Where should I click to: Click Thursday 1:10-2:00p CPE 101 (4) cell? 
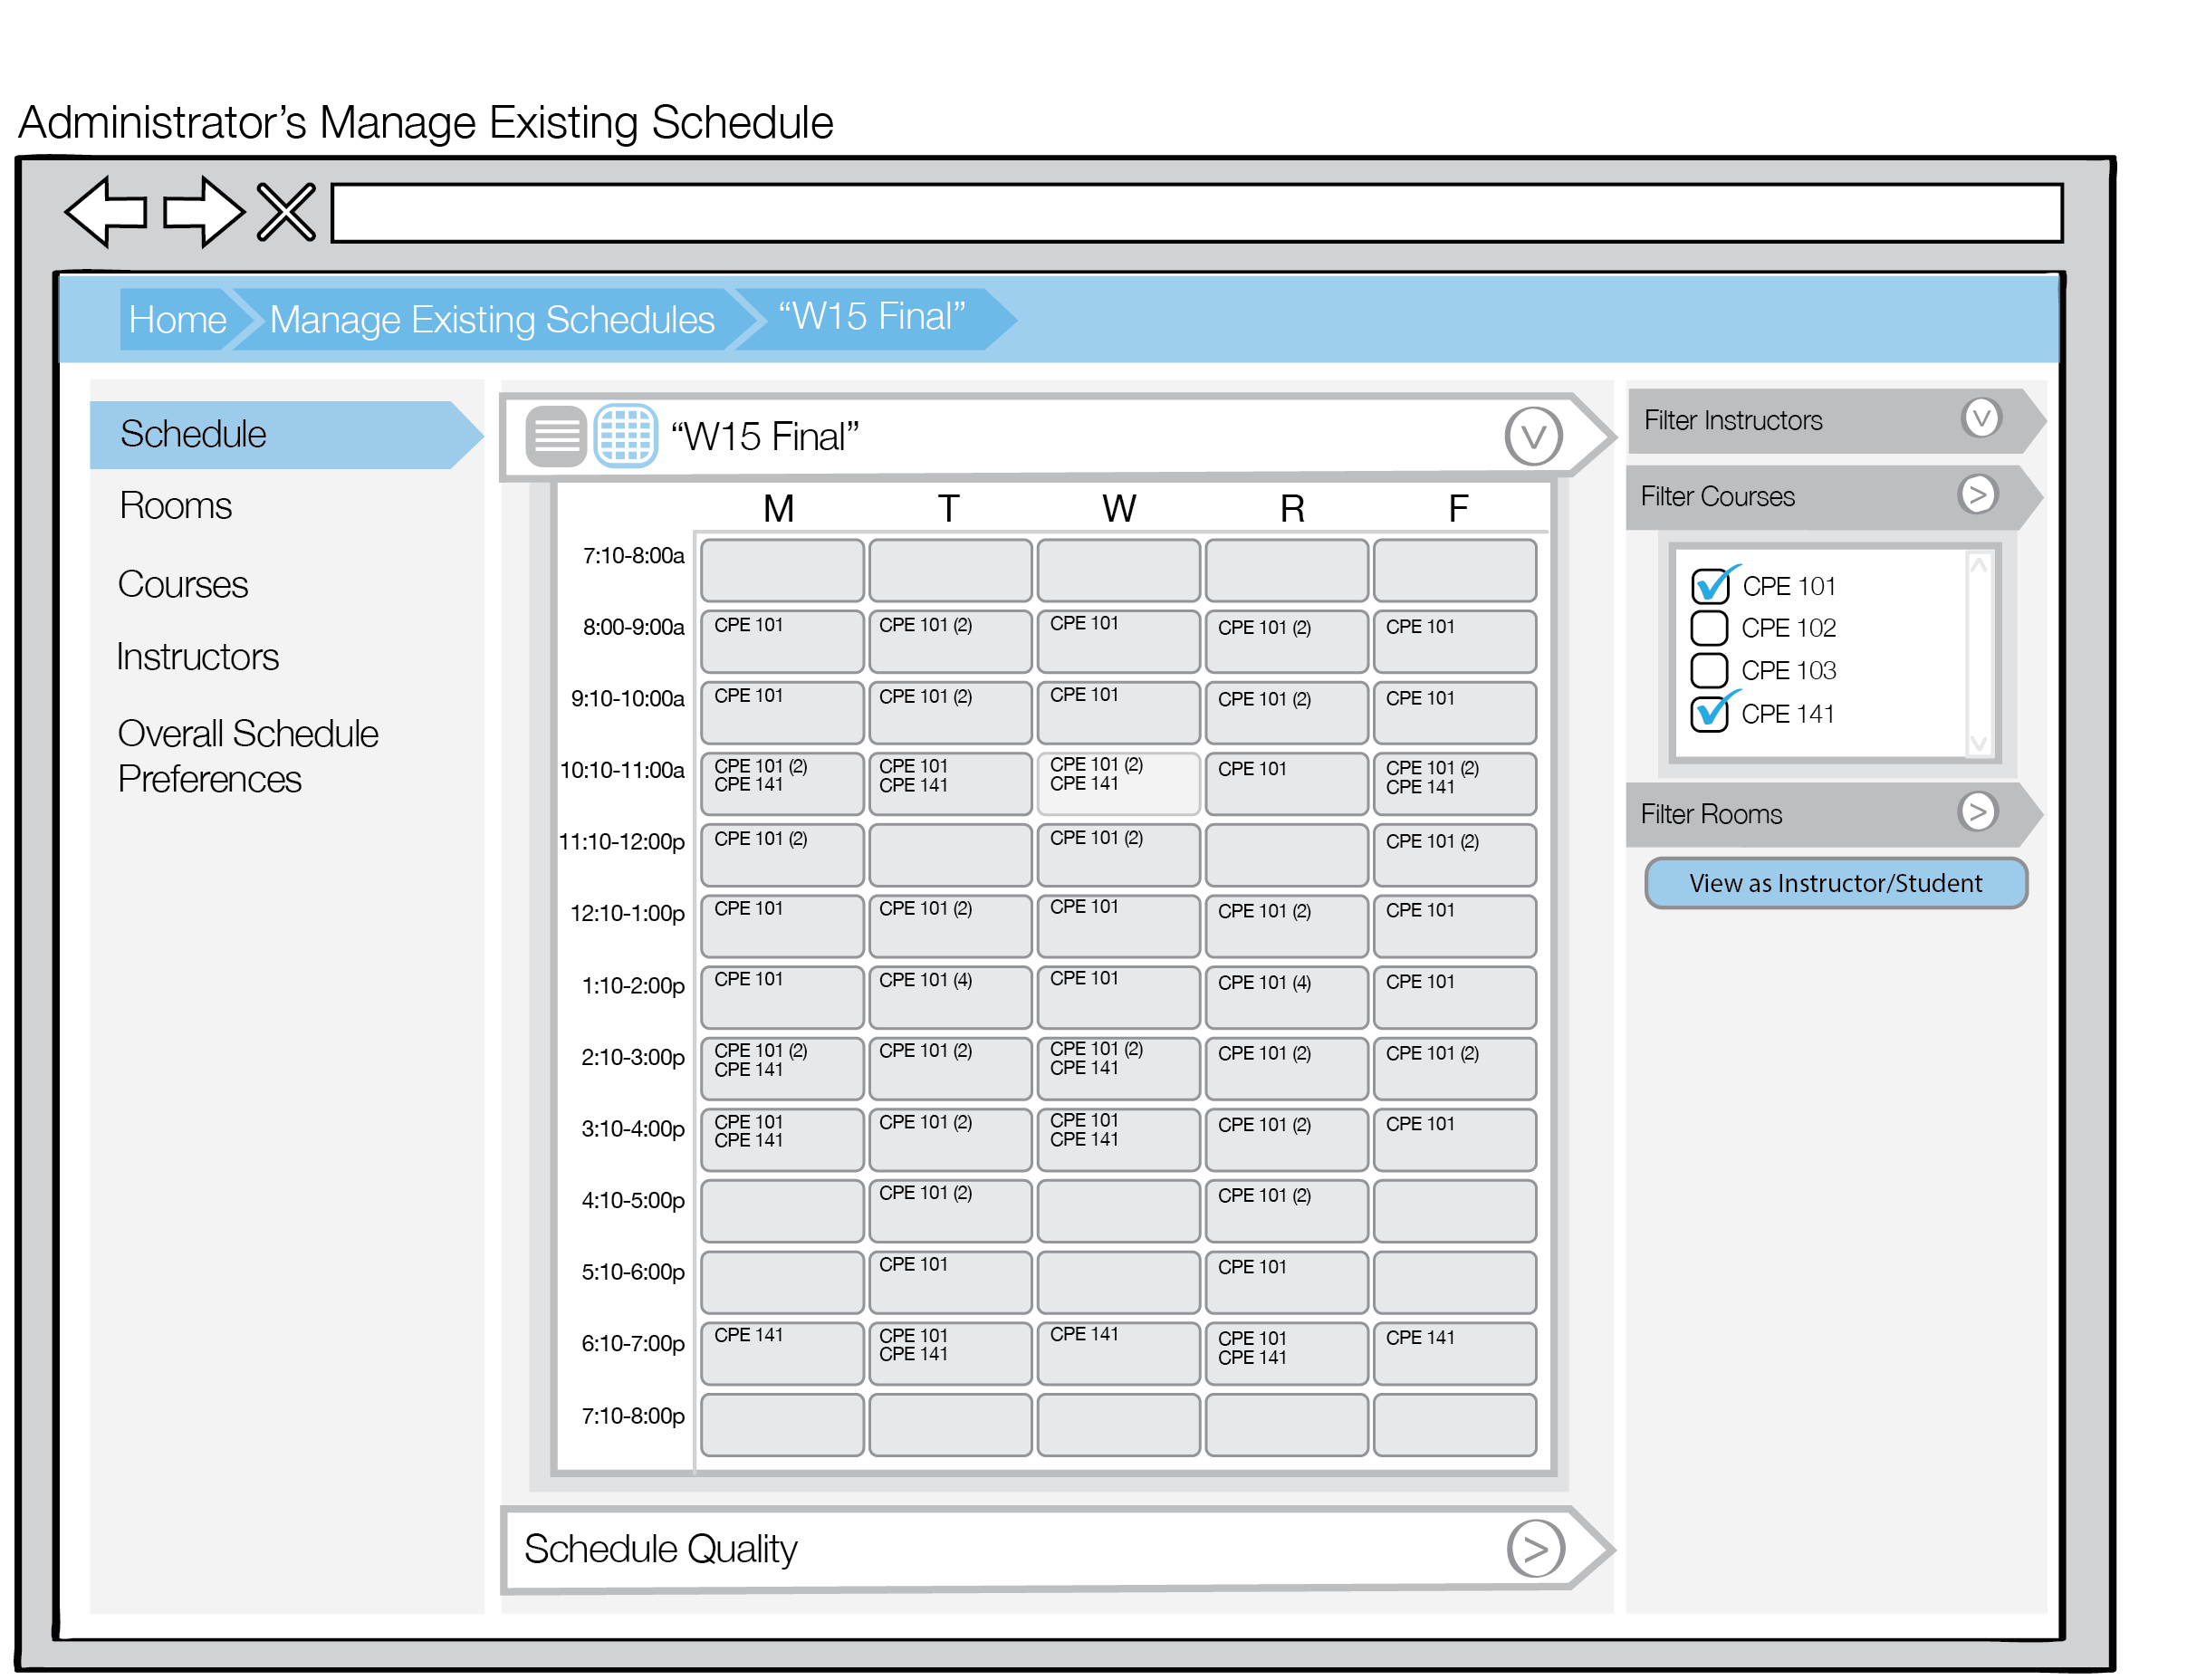pos(1286,997)
